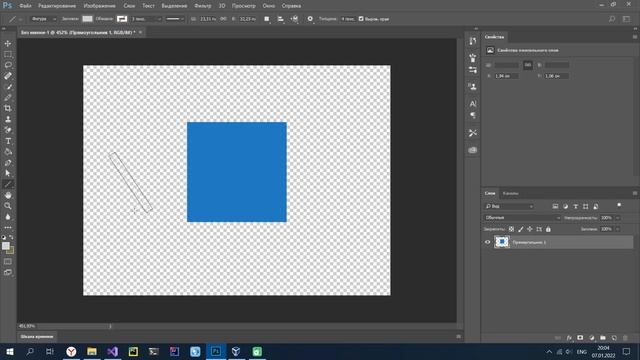Viewport: 640px width, 360px height.
Task: Toggle the align edges checkbox
Action: click(x=361, y=19)
